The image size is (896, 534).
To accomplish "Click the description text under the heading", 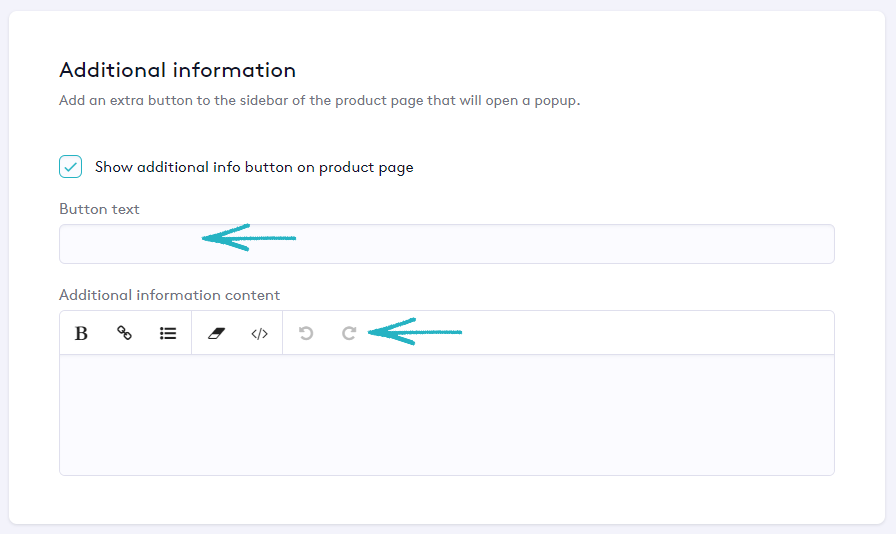I will [319, 101].
